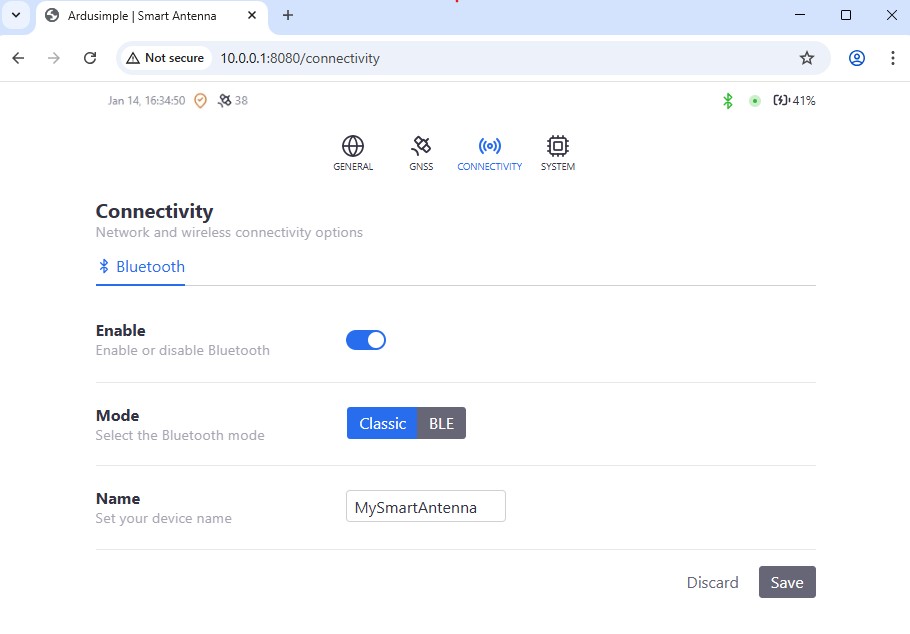Discard the Bluetooth changes

click(x=712, y=582)
